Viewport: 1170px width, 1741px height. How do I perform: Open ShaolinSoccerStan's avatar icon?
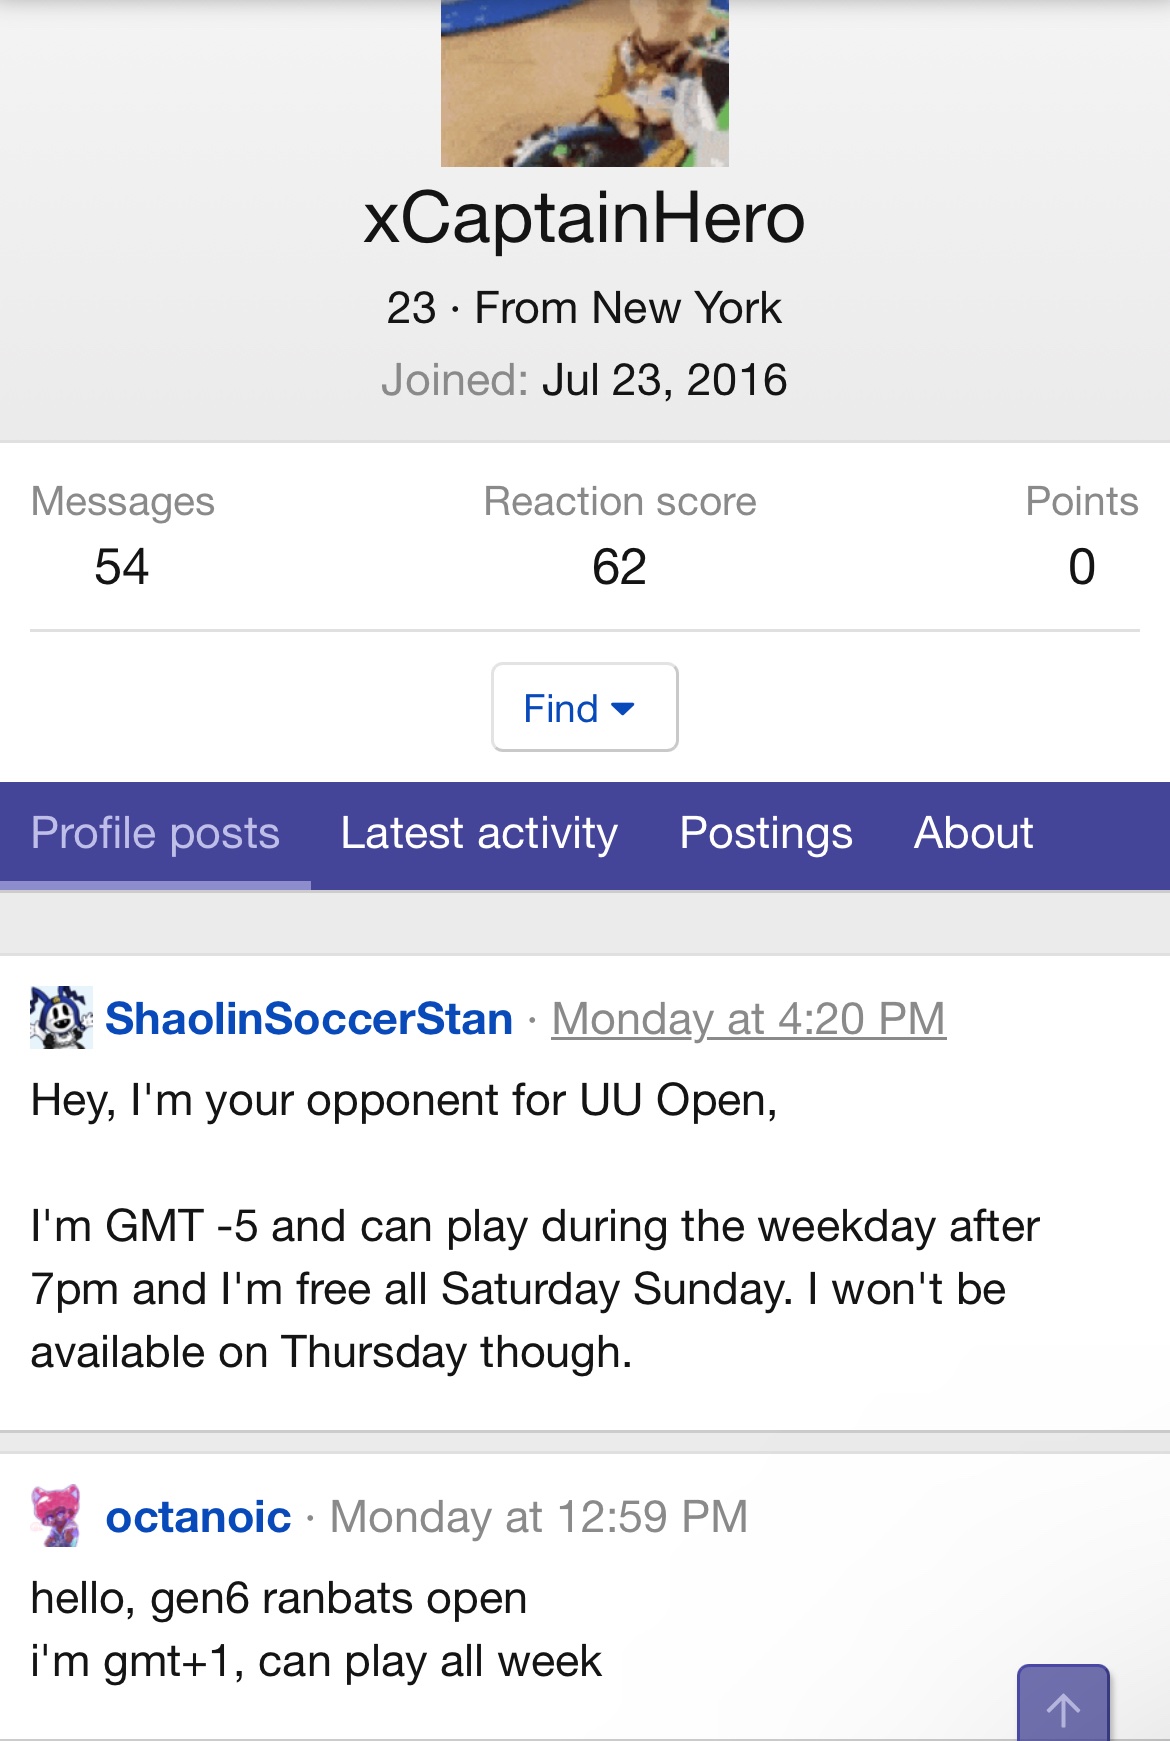coord(61,1018)
